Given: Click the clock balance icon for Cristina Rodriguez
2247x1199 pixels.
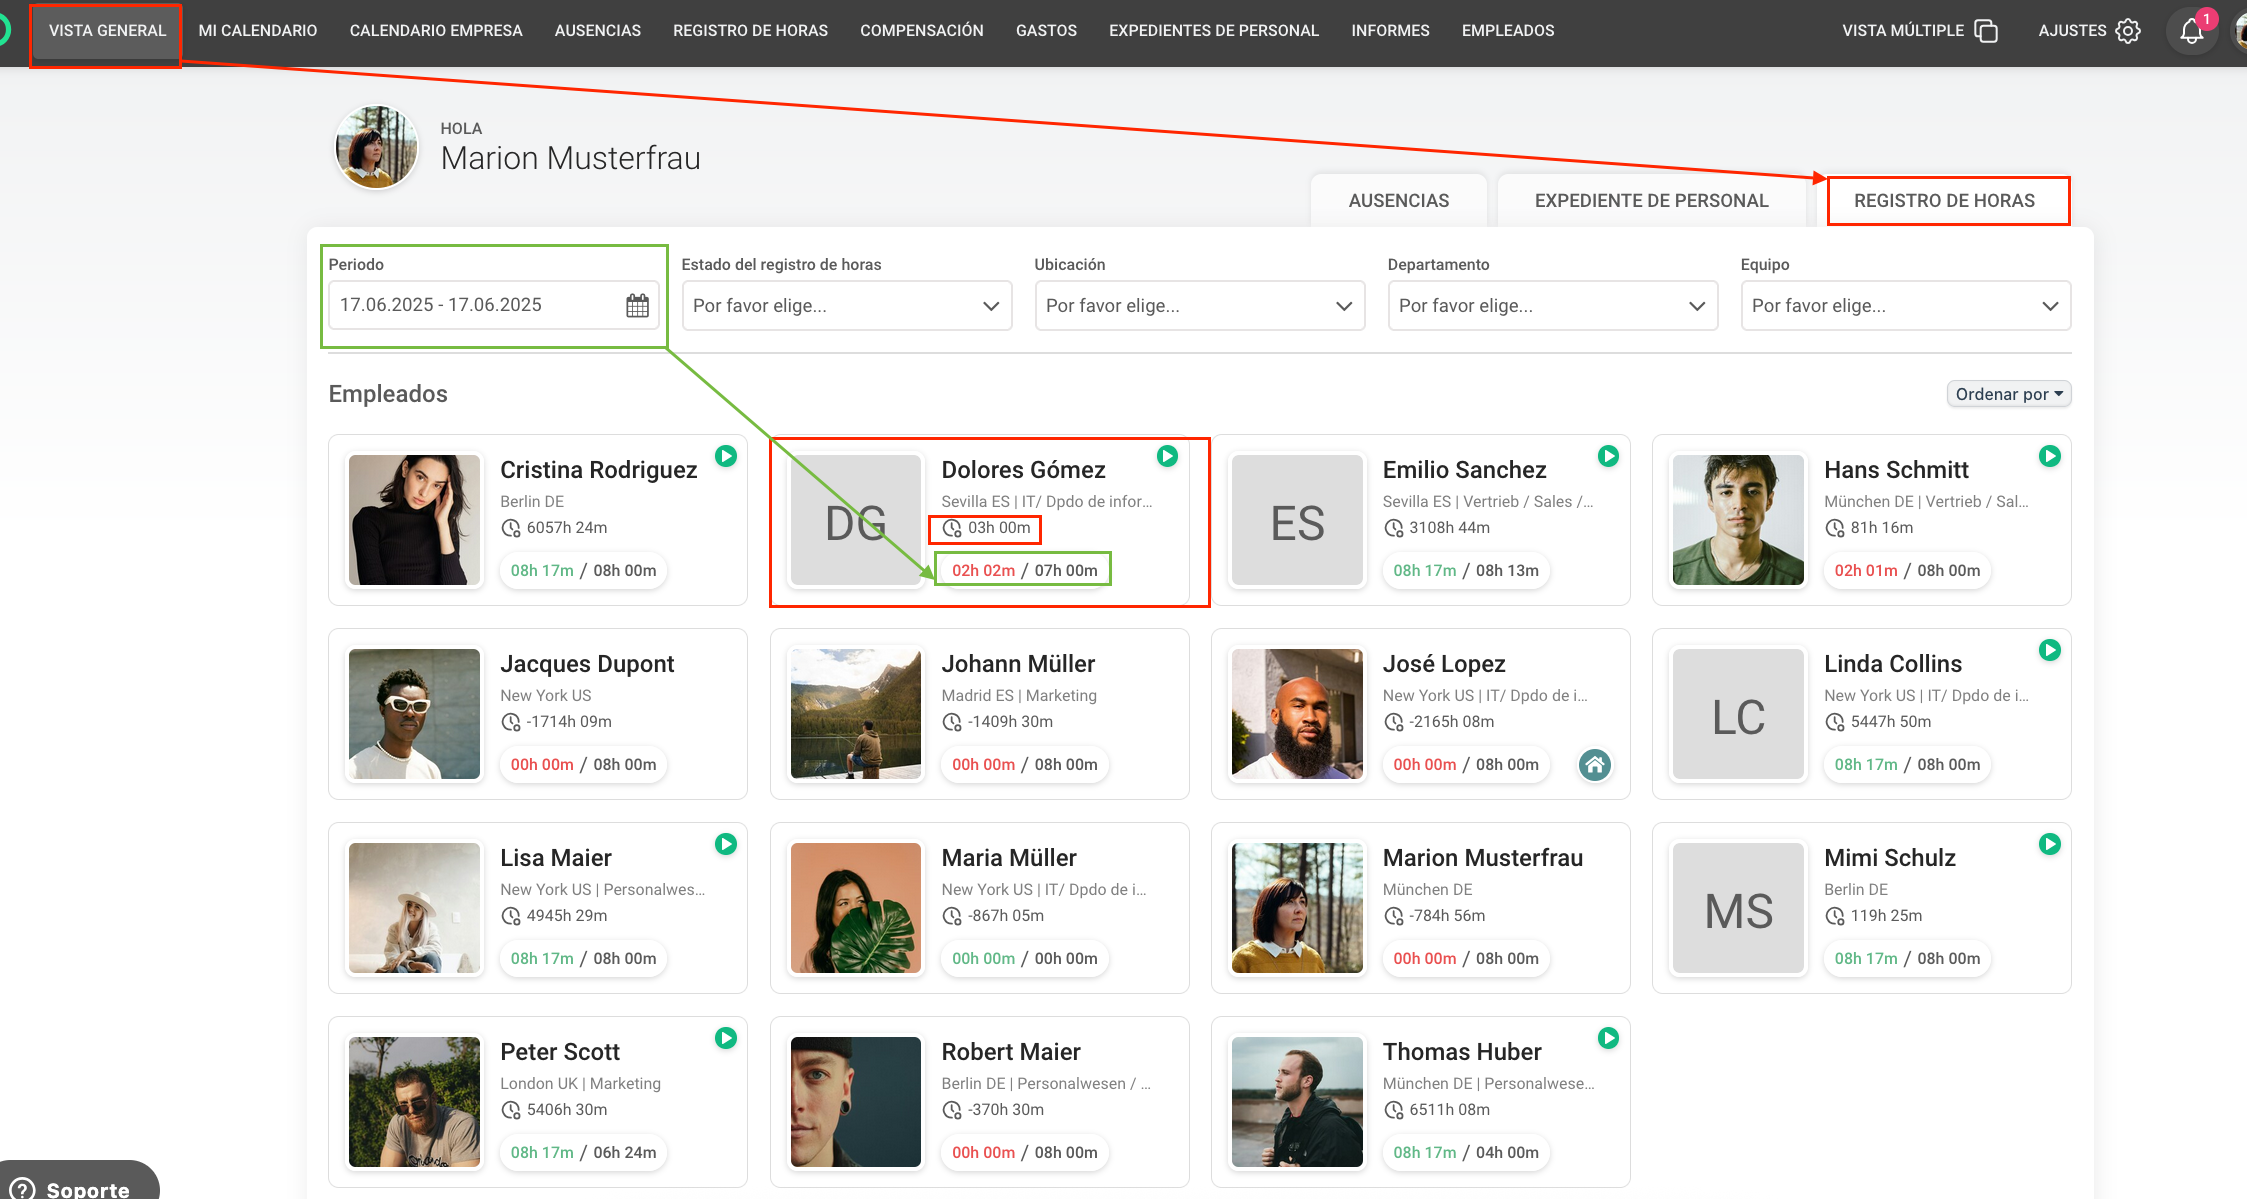Looking at the screenshot, I should pyautogui.click(x=511, y=528).
